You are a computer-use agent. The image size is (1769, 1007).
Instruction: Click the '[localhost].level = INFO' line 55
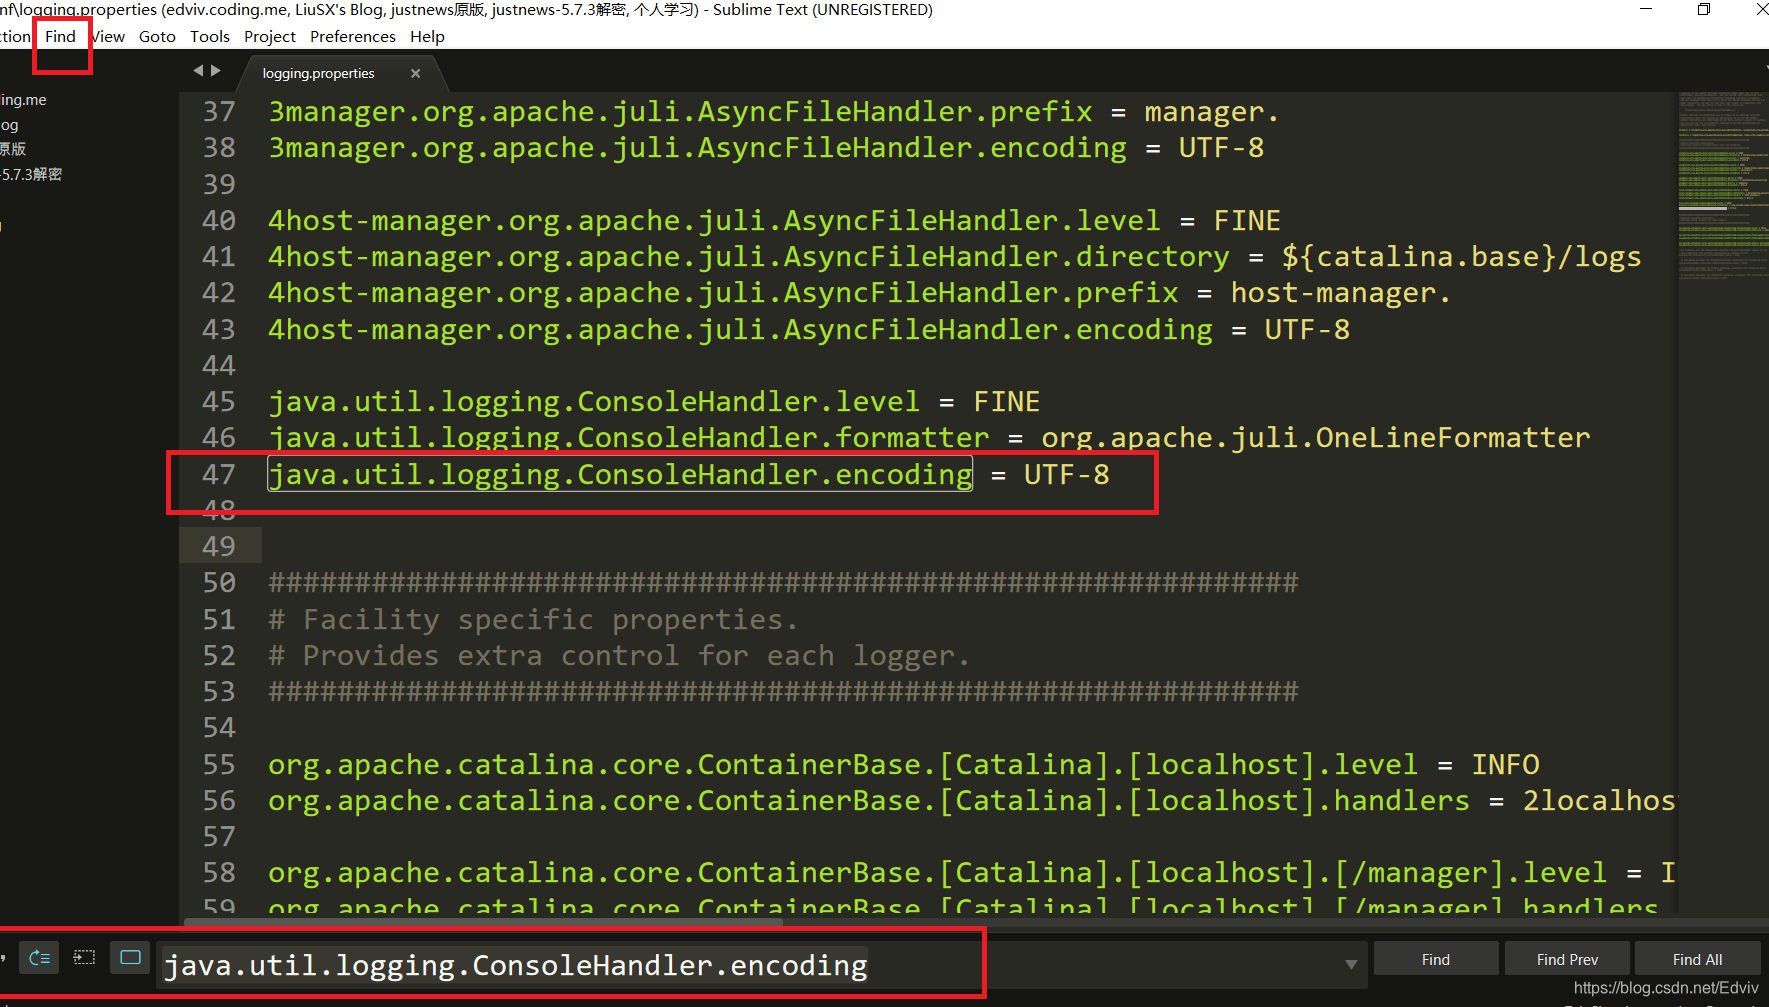coord(904,765)
